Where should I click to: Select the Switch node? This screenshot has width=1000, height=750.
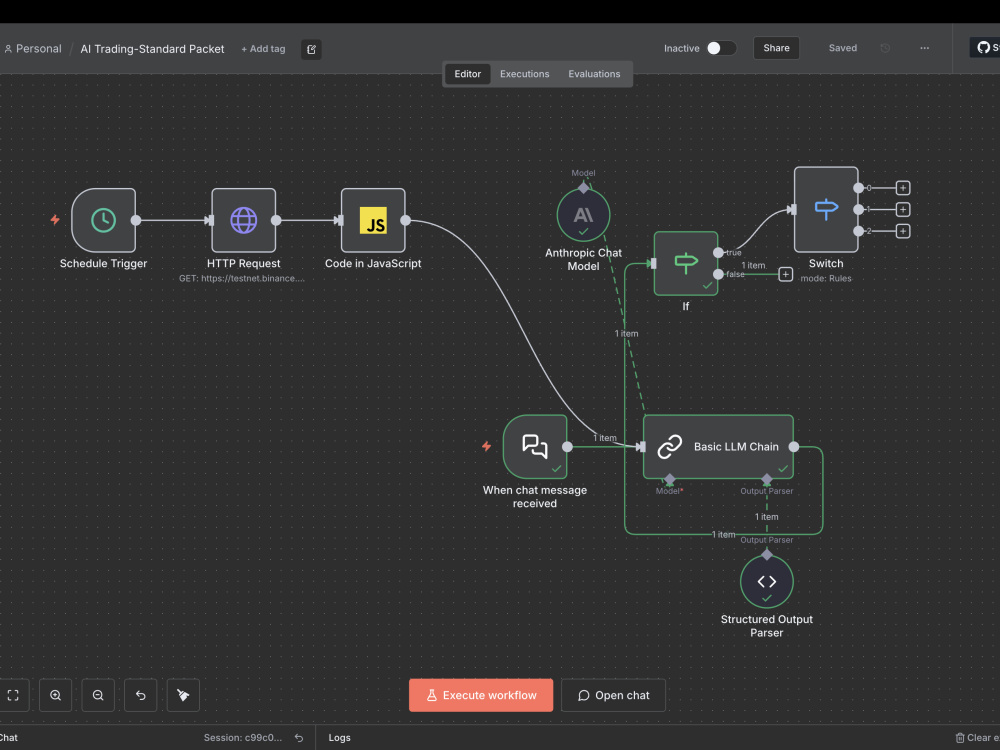coord(826,210)
